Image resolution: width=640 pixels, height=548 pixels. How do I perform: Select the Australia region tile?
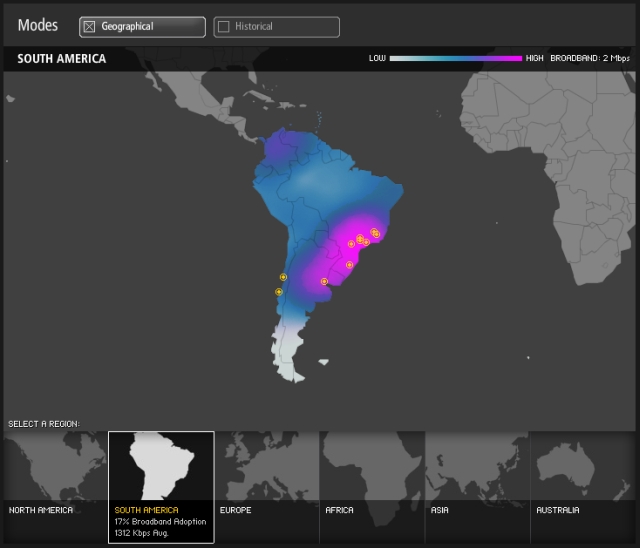583,487
